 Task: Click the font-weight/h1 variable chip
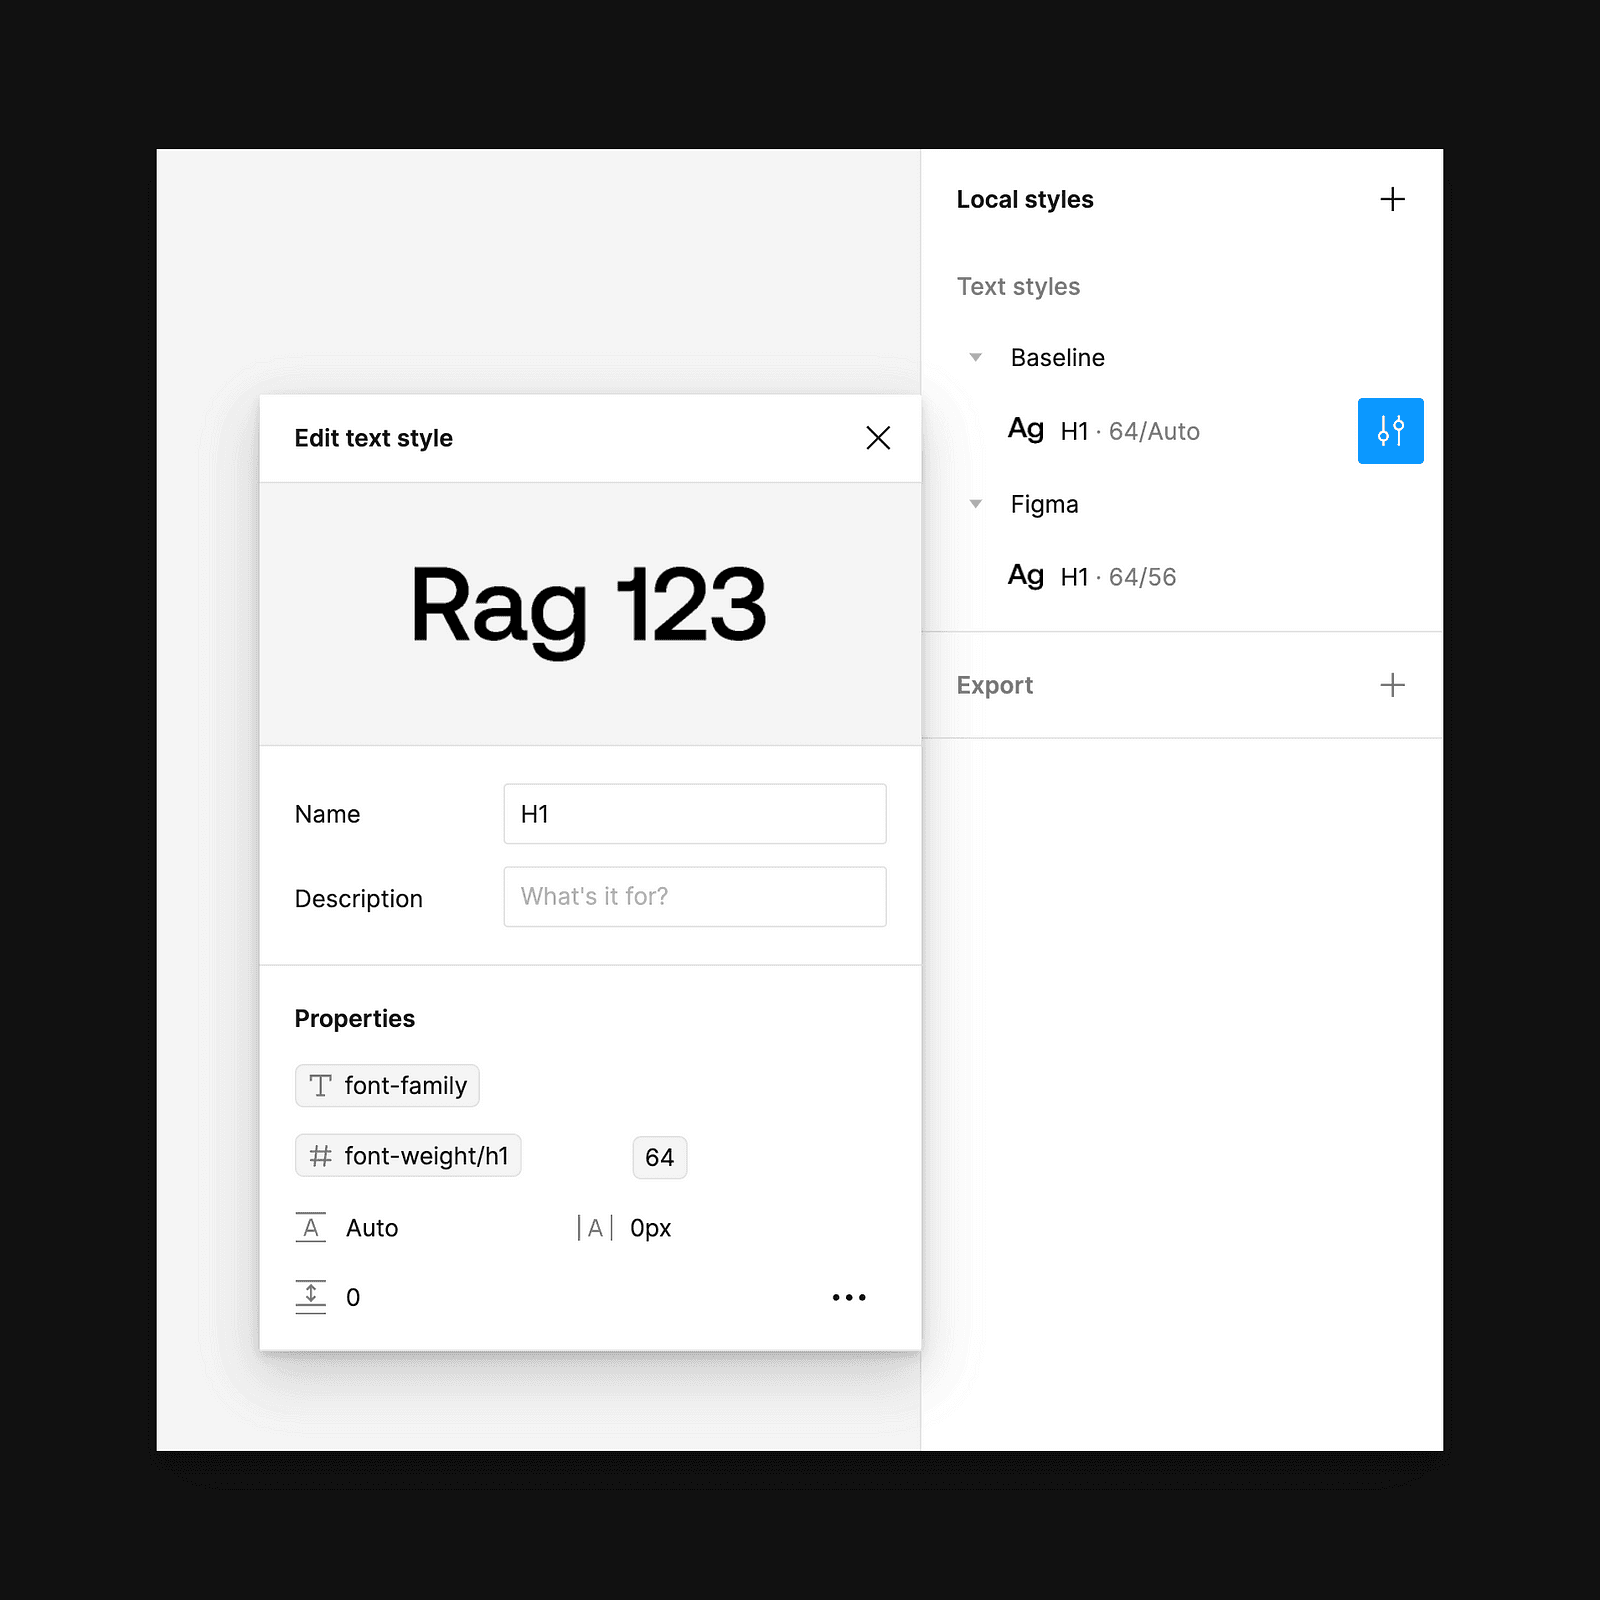[408, 1156]
